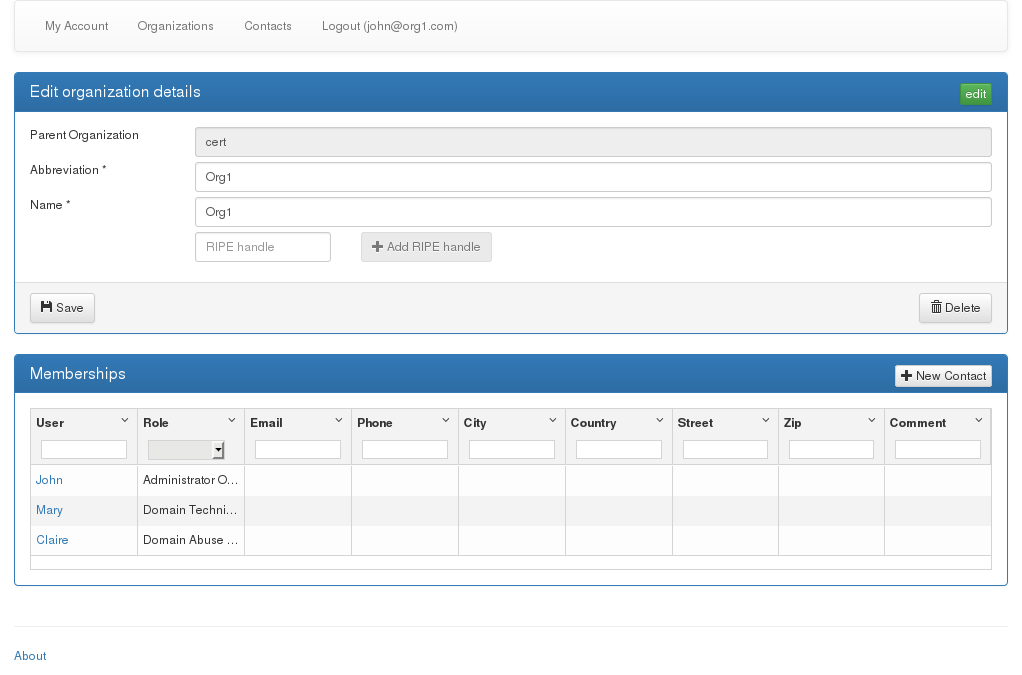Sort by the Email column header

(267, 423)
